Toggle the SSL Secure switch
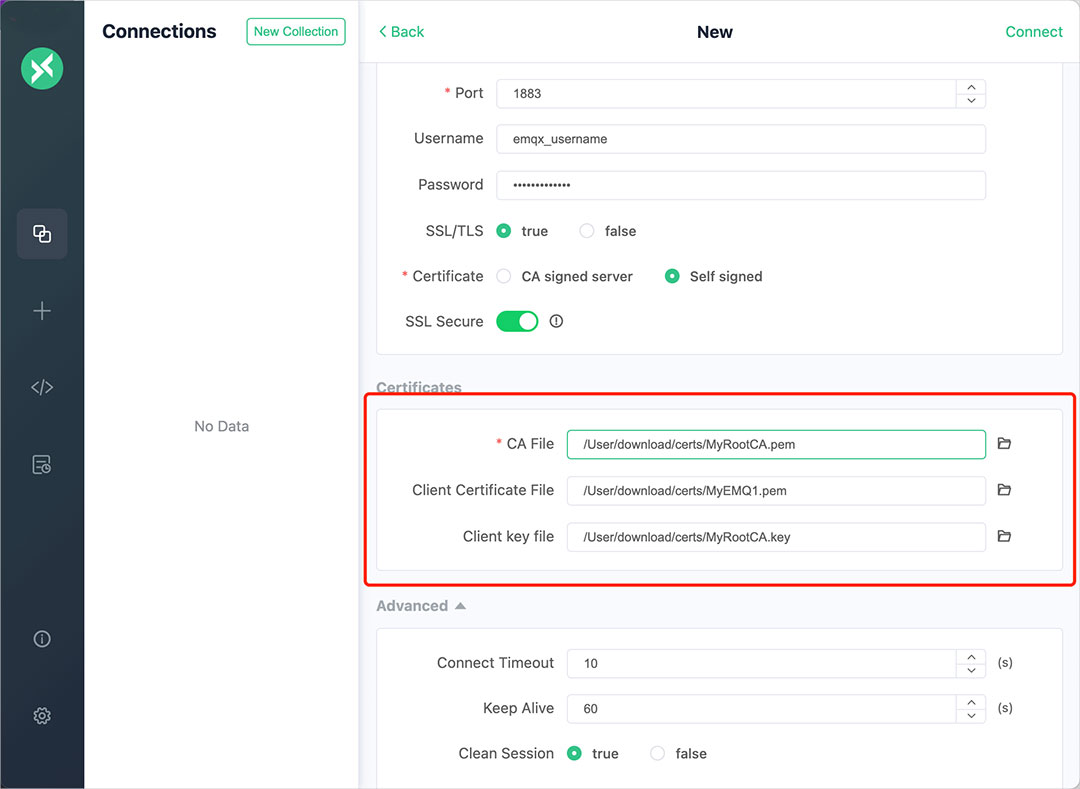Image resolution: width=1080 pixels, height=789 pixels. pos(517,322)
